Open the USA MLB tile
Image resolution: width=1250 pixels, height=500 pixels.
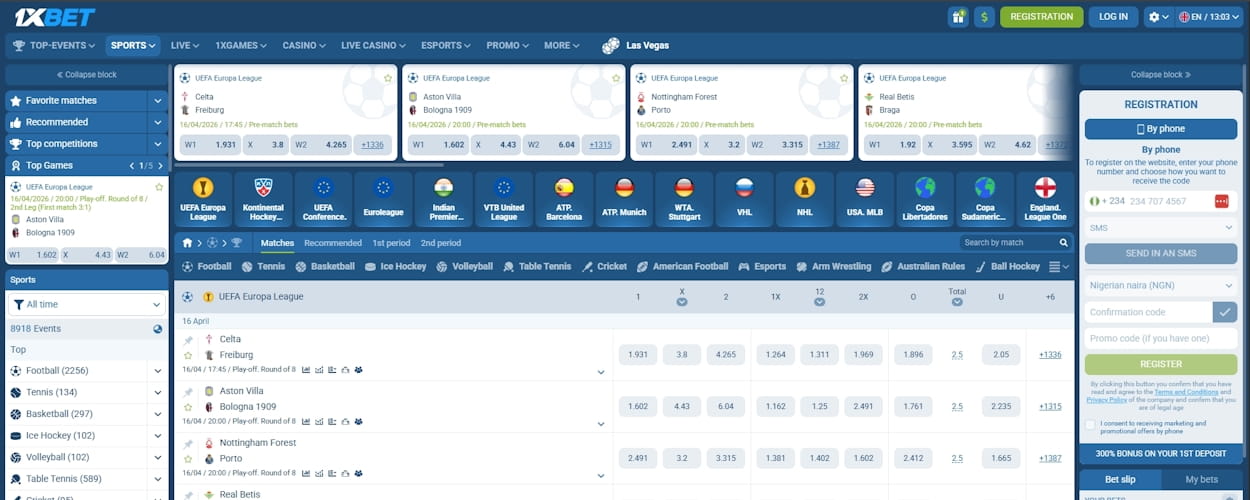[x=865, y=199]
